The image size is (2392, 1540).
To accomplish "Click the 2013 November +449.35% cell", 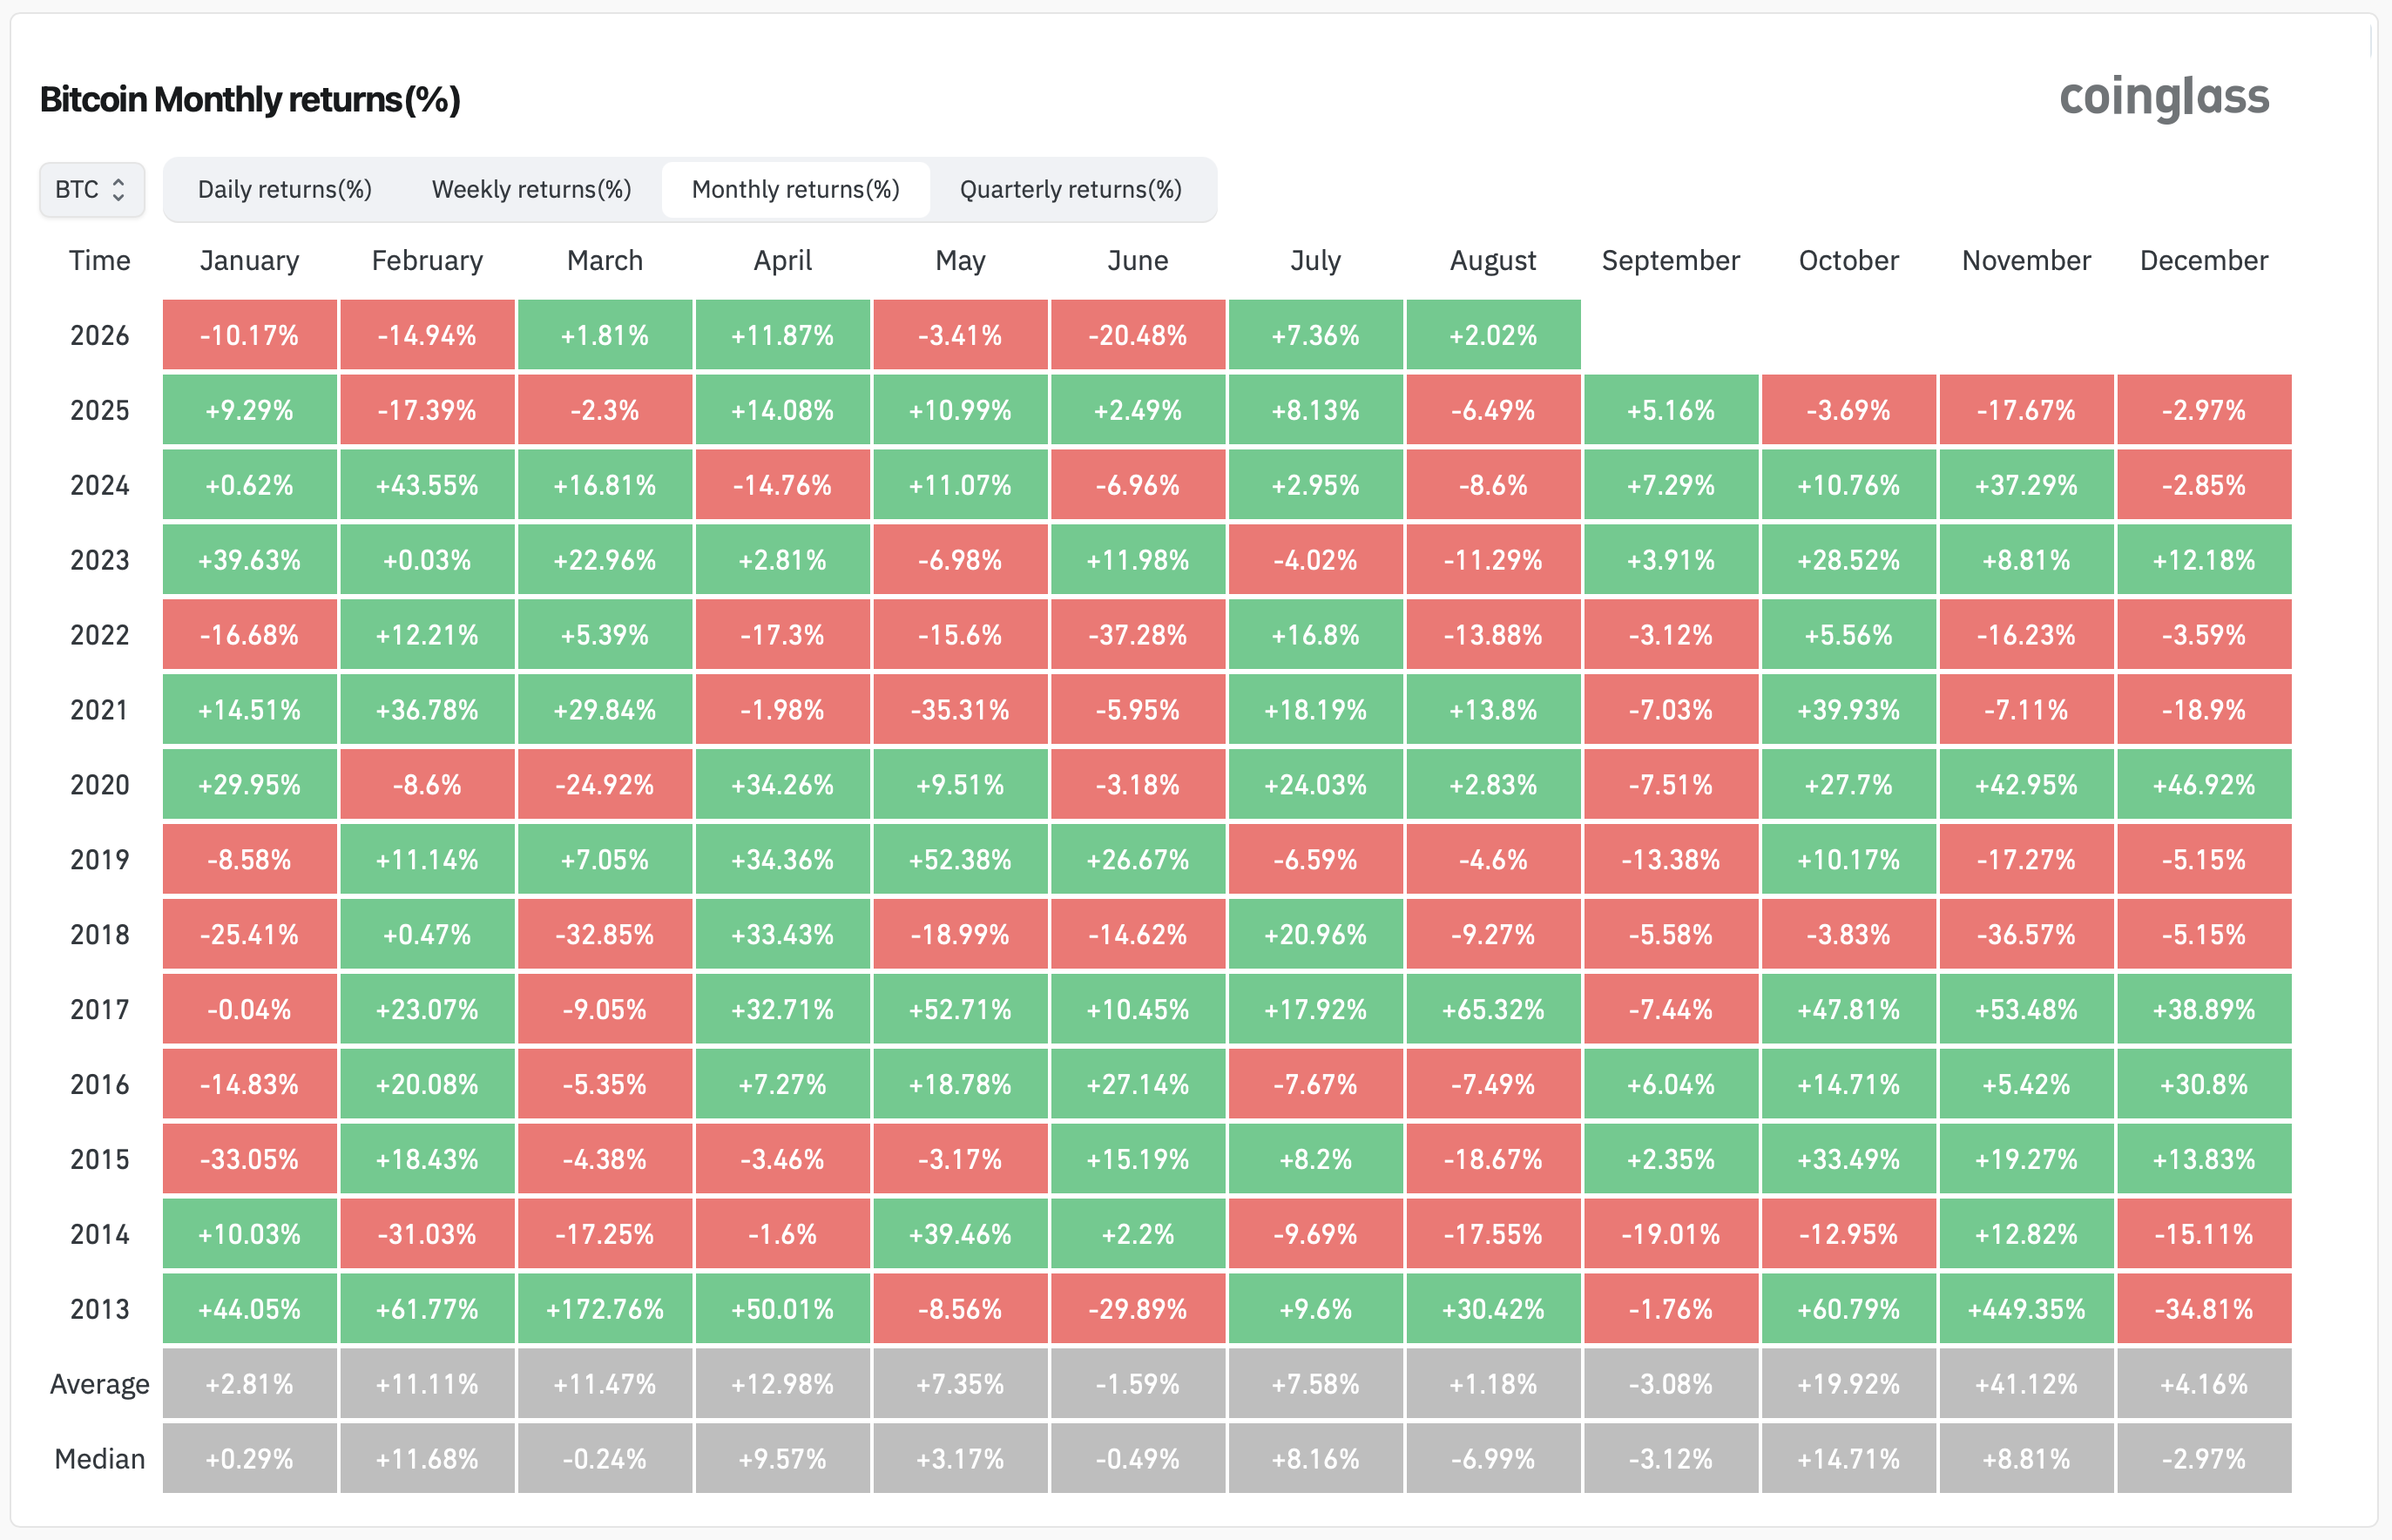I will (x=2027, y=1309).
